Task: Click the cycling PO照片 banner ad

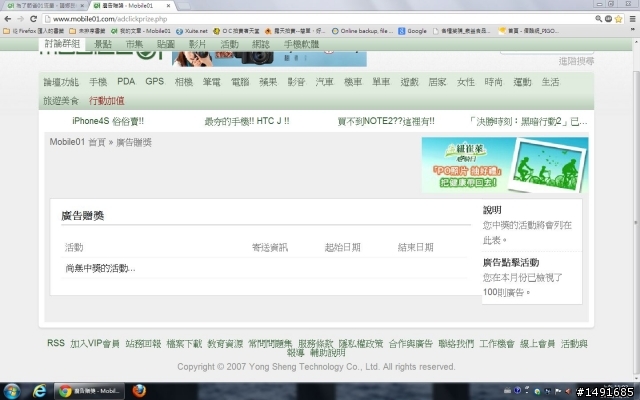Action: coord(505,165)
